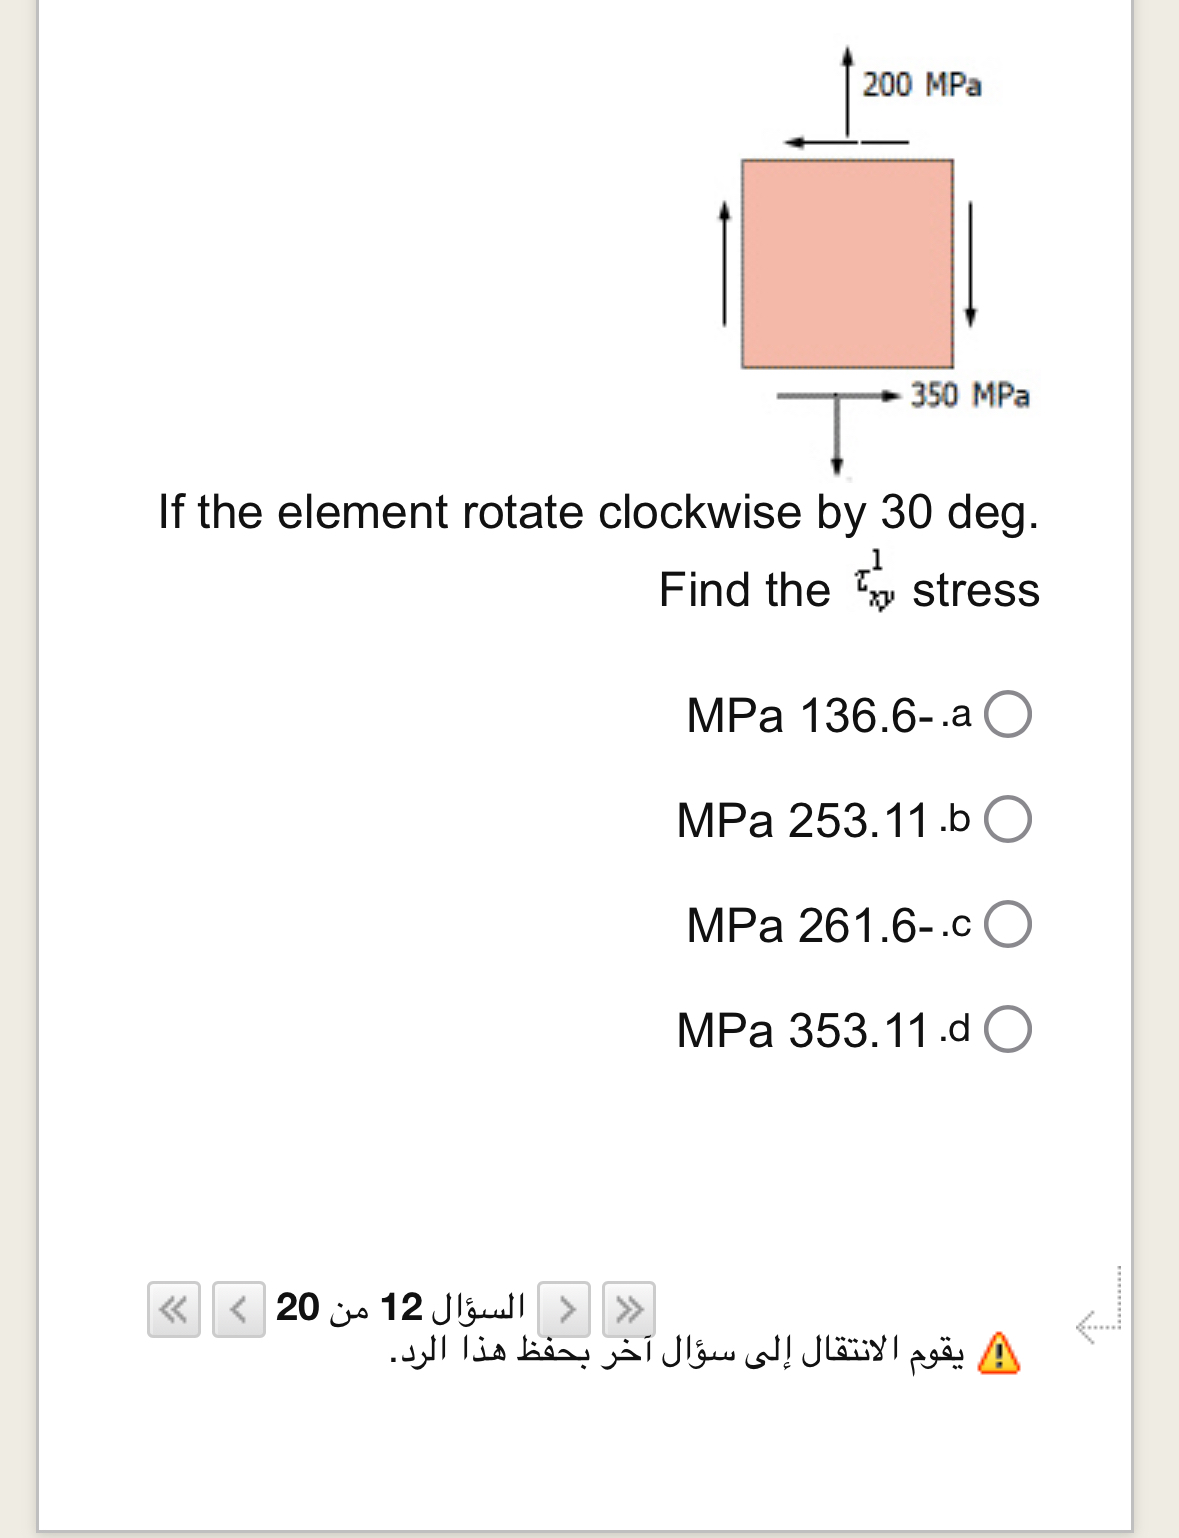Select answer option d, 353.11 MPa
Viewport: 1179px width, 1538px height.
pos(1010,1030)
